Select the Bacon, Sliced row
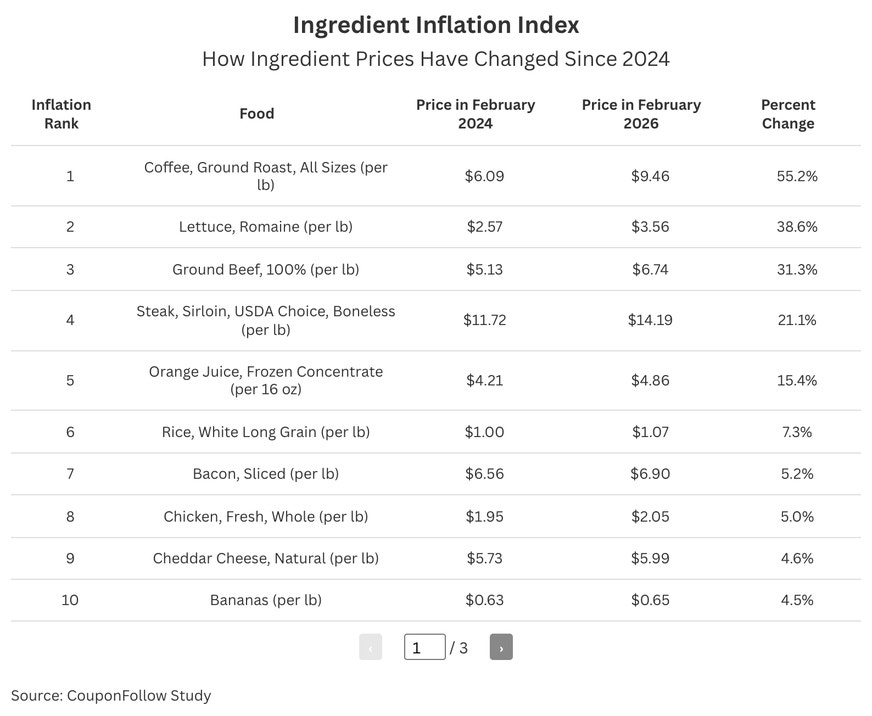The image size is (872, 716). [436, 474]
